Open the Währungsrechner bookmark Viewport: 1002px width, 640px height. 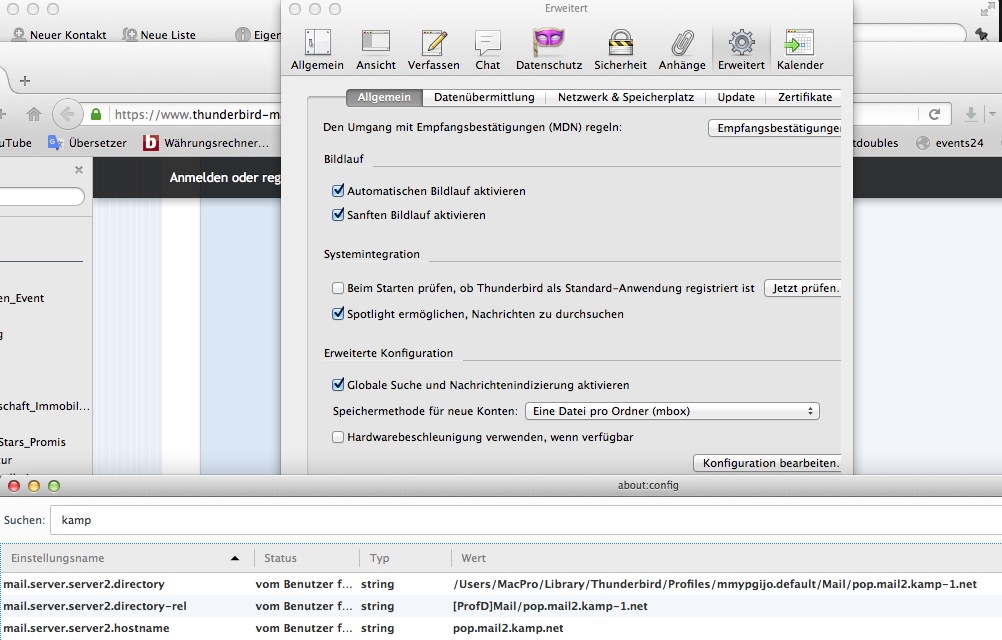206,143
